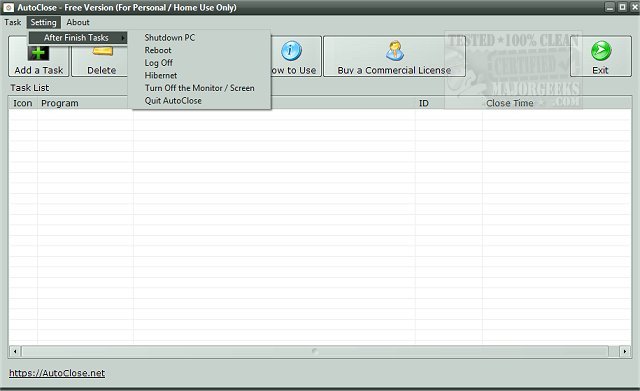This screenshot has height=391, width=640.
Task: Expand the After Finish Tasks submenu
Action: pyautogui.click(x=78, y=38)
